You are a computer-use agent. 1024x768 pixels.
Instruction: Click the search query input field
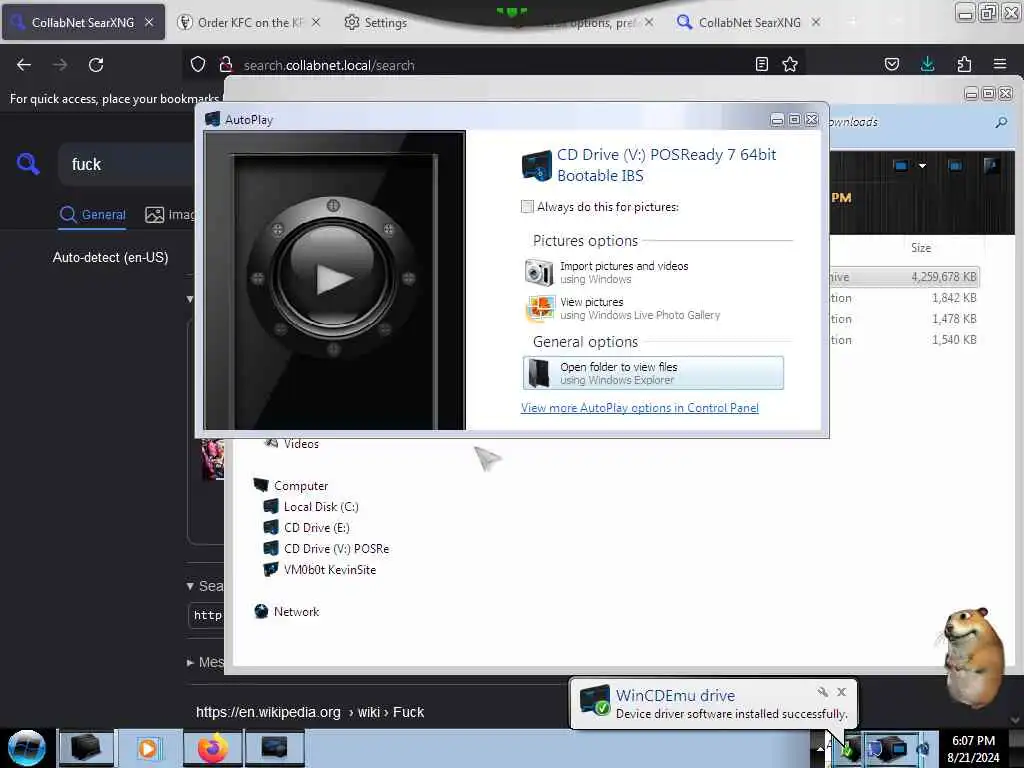coord(127,164)
